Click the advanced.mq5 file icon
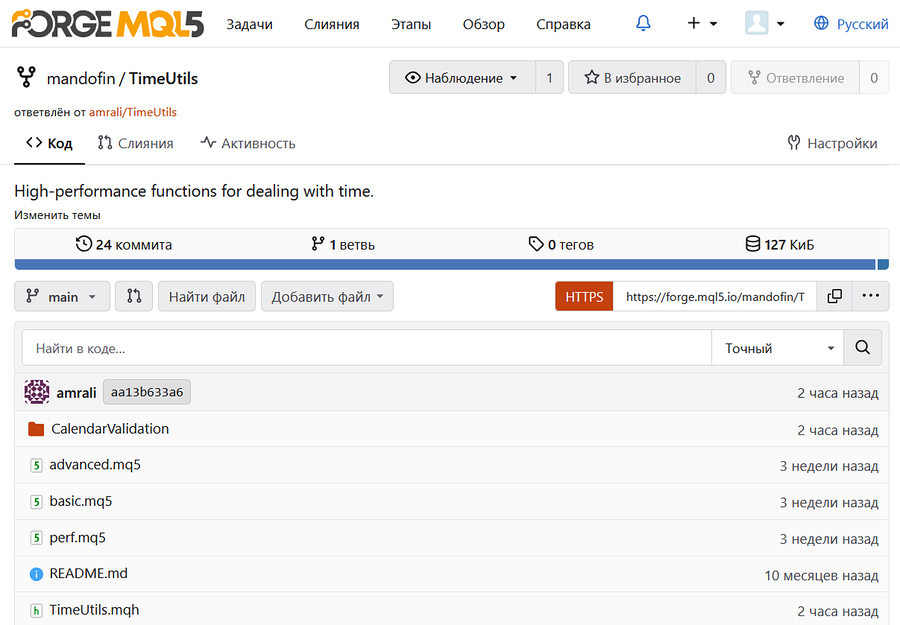 pyautogui.click(x=36, y=465)
